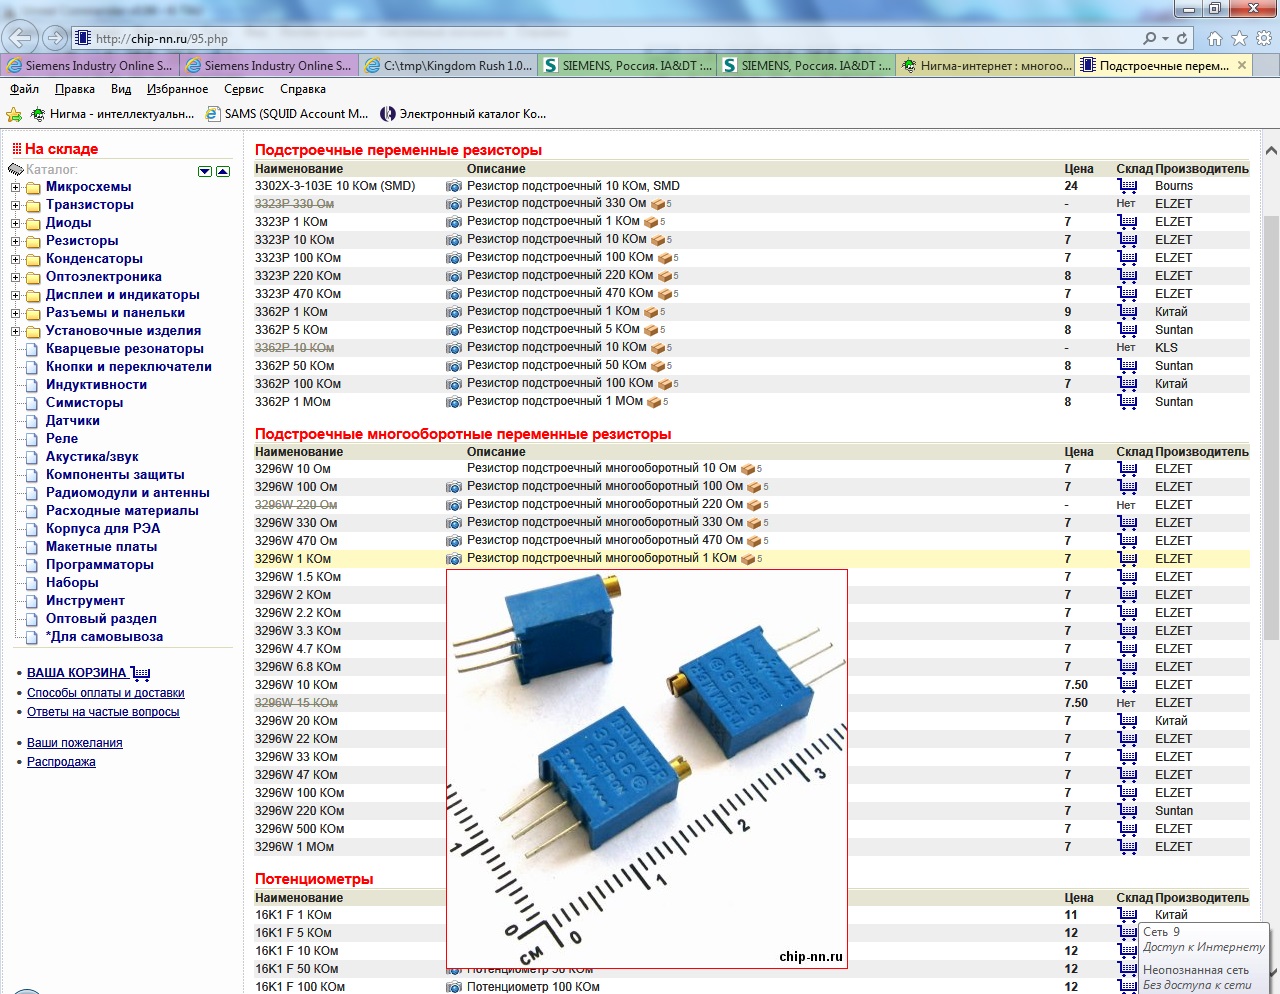Open Кварцевые резонаторы category
The image size is (1280, 994).
tap(125, 349)
